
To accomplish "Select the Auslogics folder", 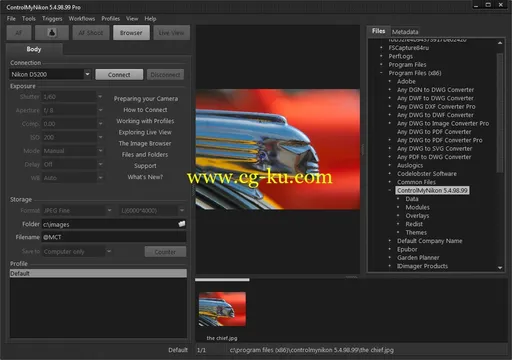I will [410, 165].
